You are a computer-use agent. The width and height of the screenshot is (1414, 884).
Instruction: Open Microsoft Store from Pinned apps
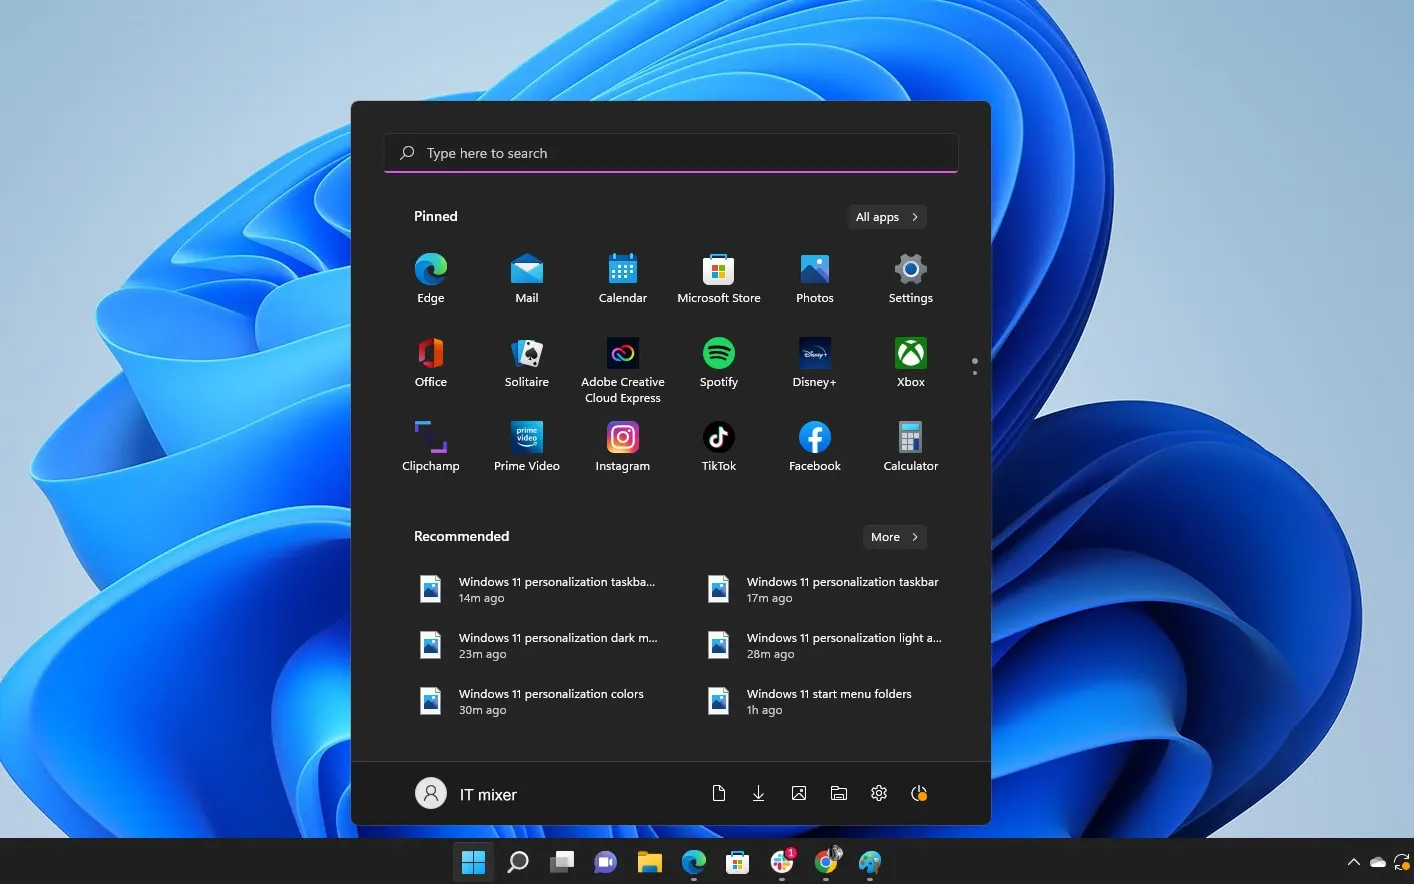pos(718,279)
